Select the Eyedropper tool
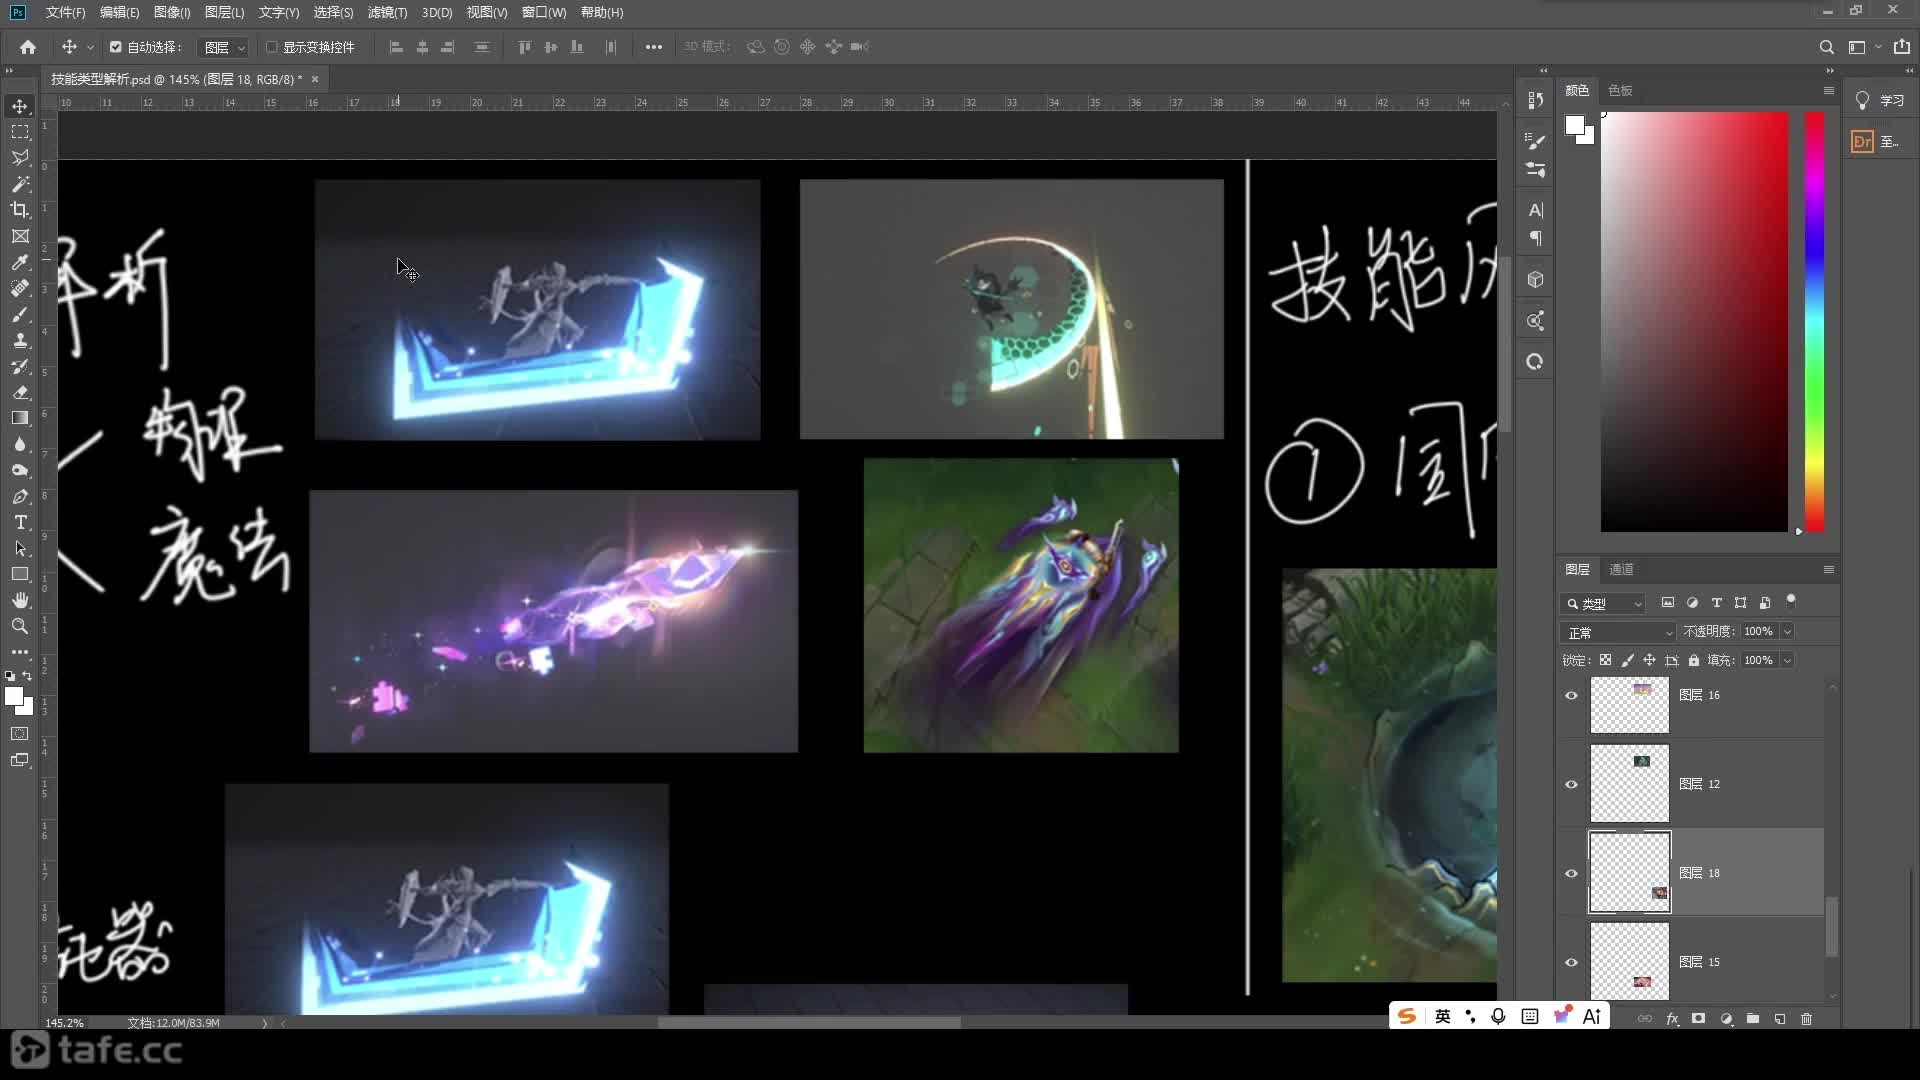 tap(20, 262)
